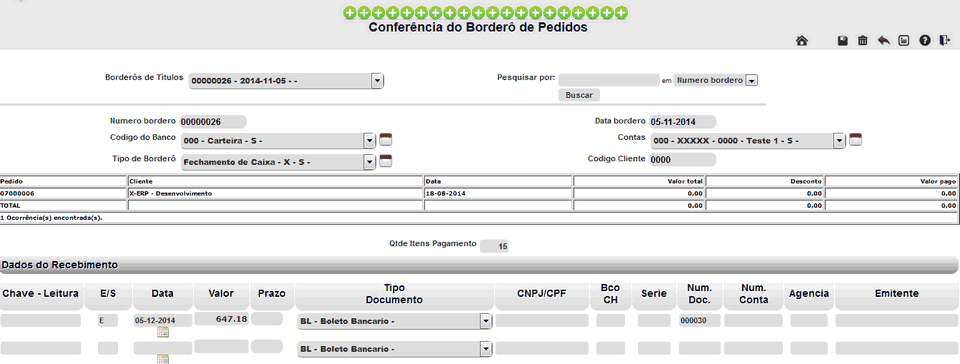Click the Codigo Cliente field 0000
Screen dimensions: 960x364
coord(682,160)
